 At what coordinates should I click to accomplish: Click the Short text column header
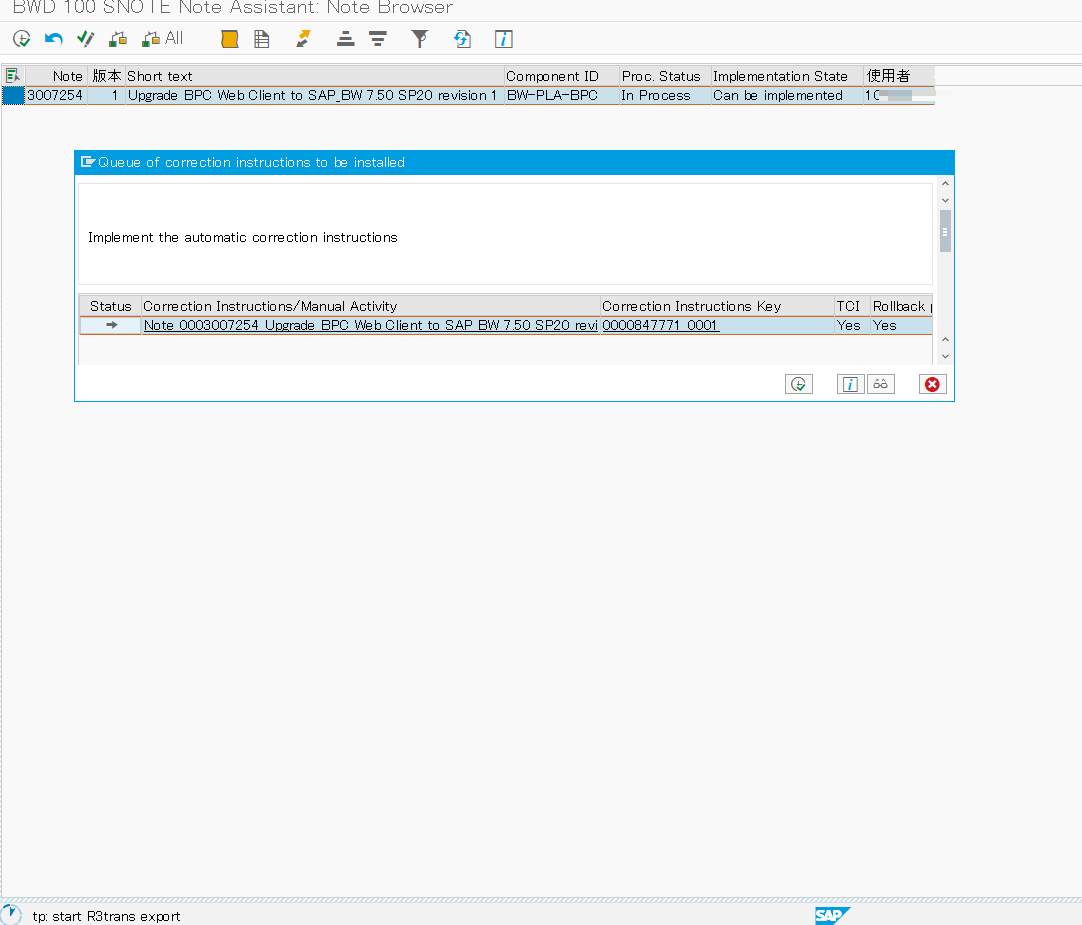tap(315, 76)
